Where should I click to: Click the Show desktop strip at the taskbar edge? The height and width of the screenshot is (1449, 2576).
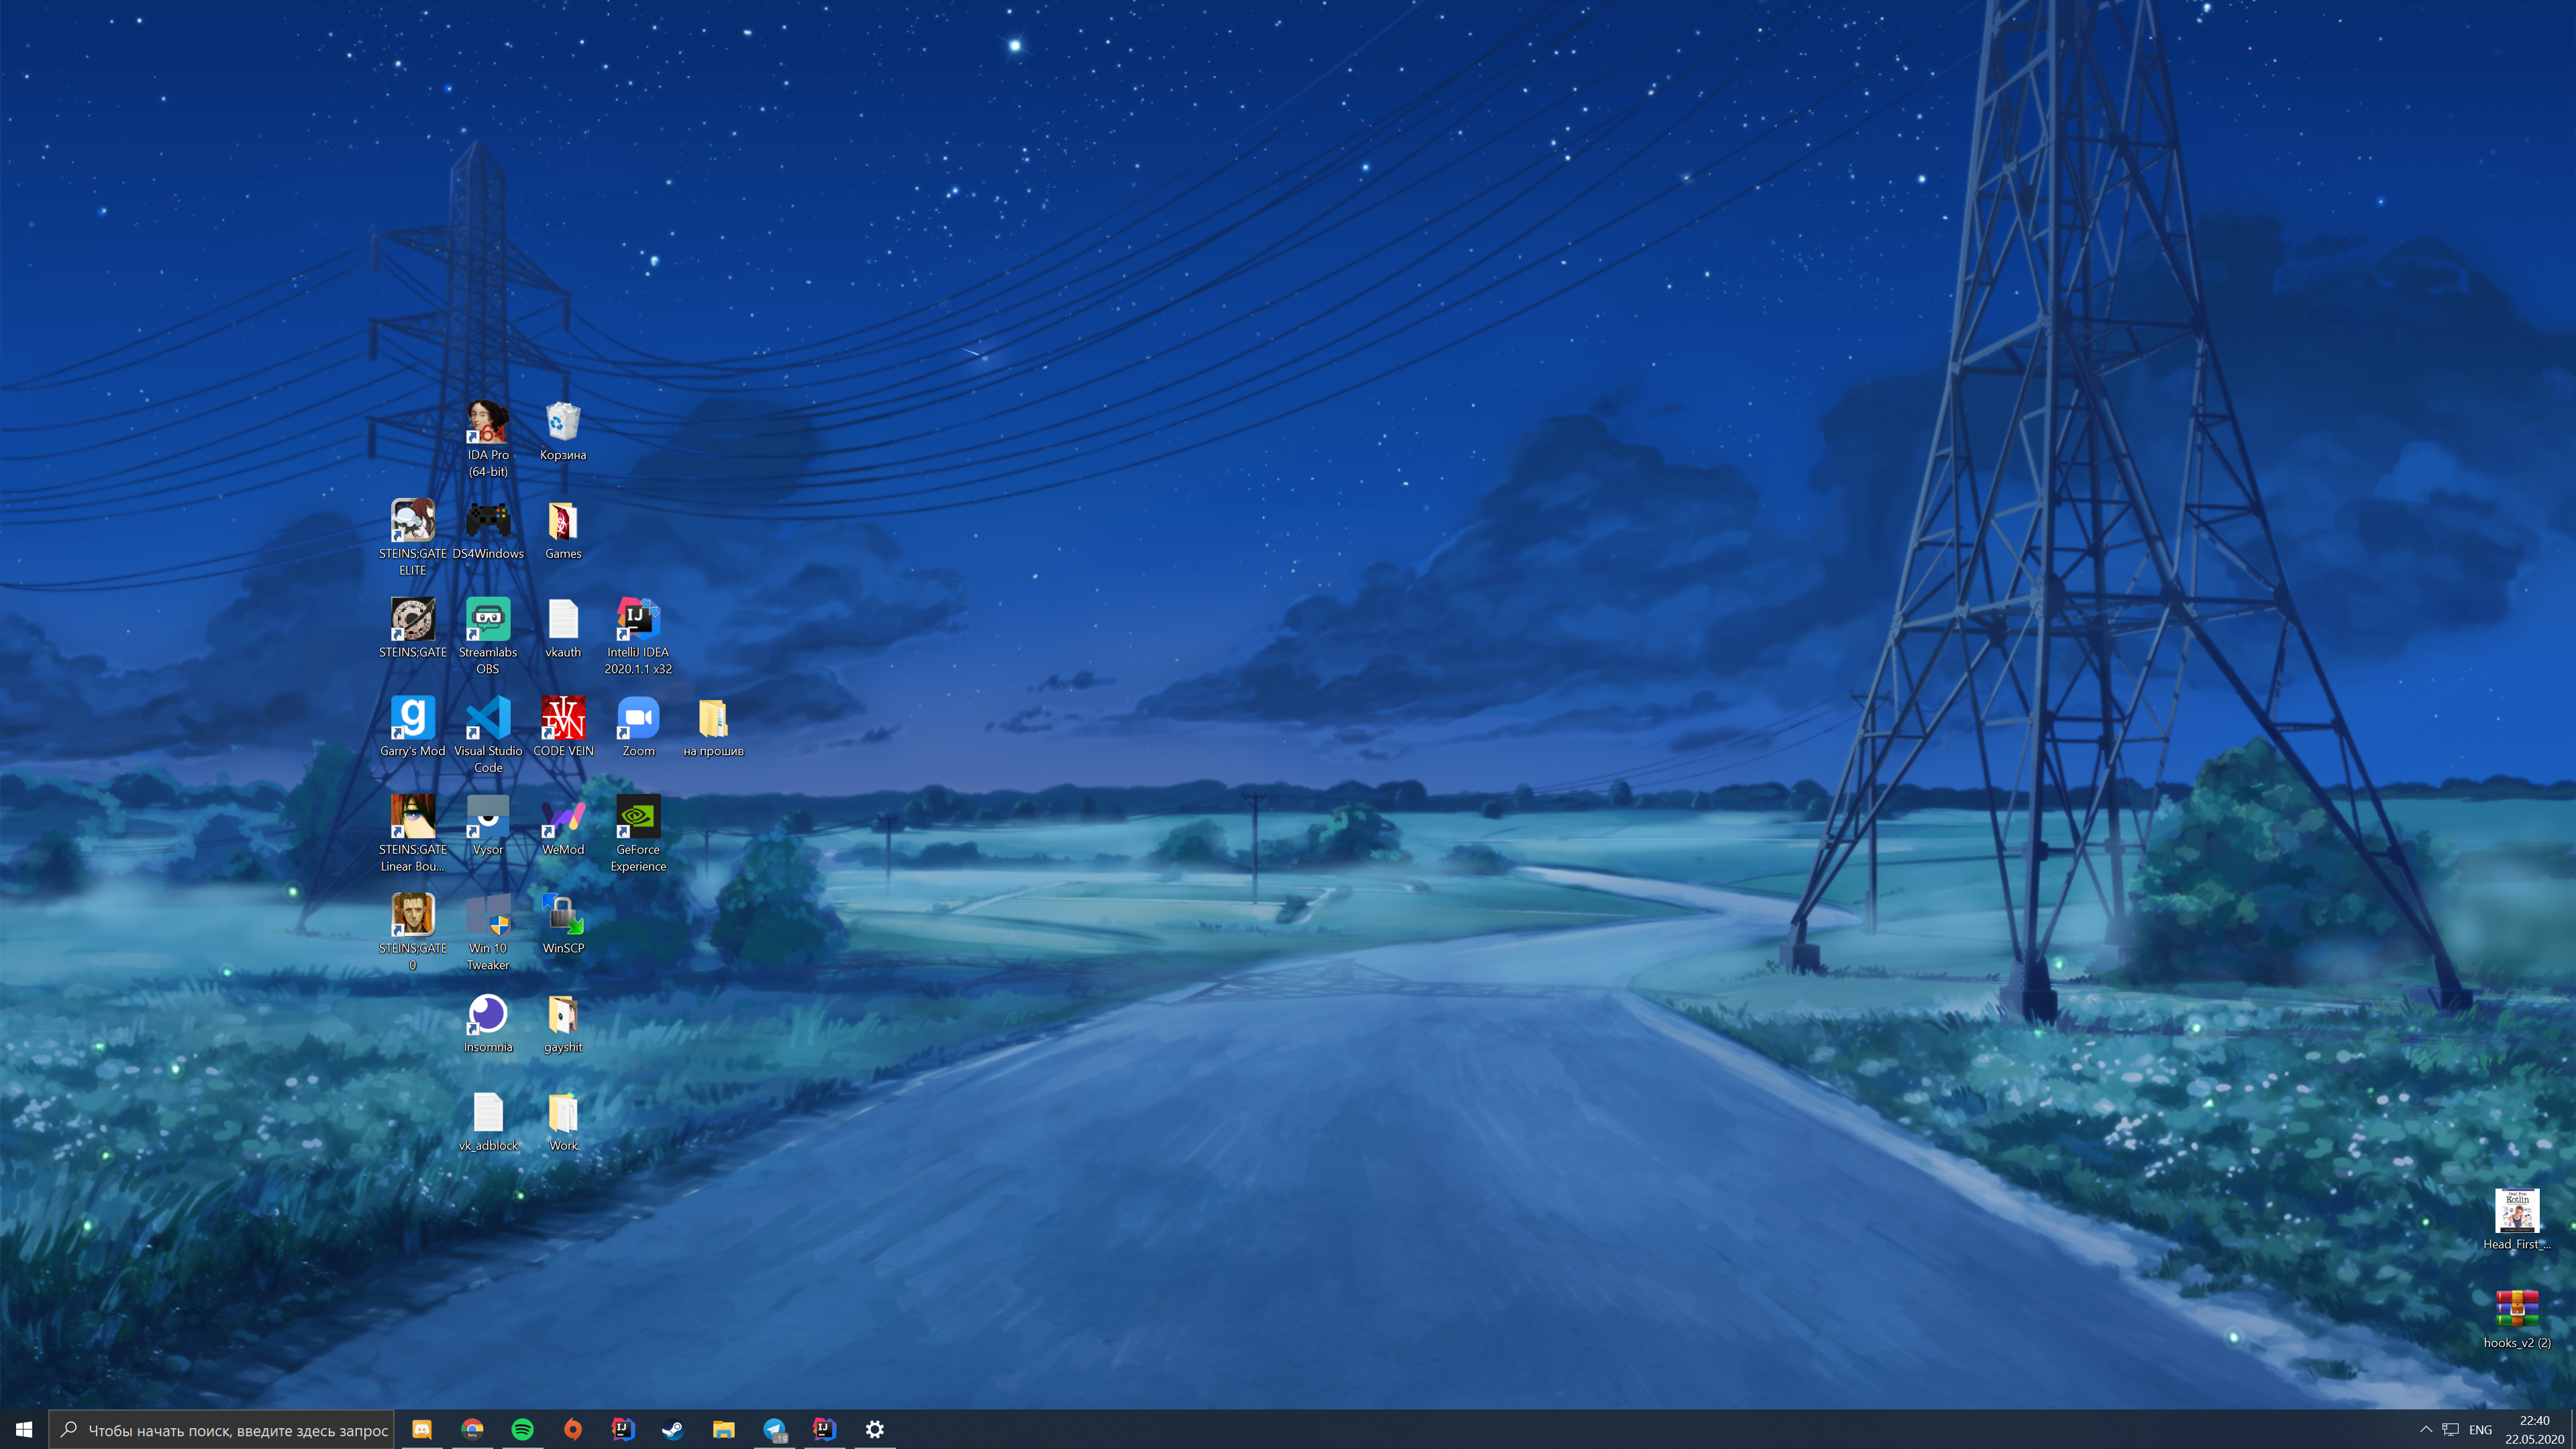pyautogui.click(x=2573, y=1429)
